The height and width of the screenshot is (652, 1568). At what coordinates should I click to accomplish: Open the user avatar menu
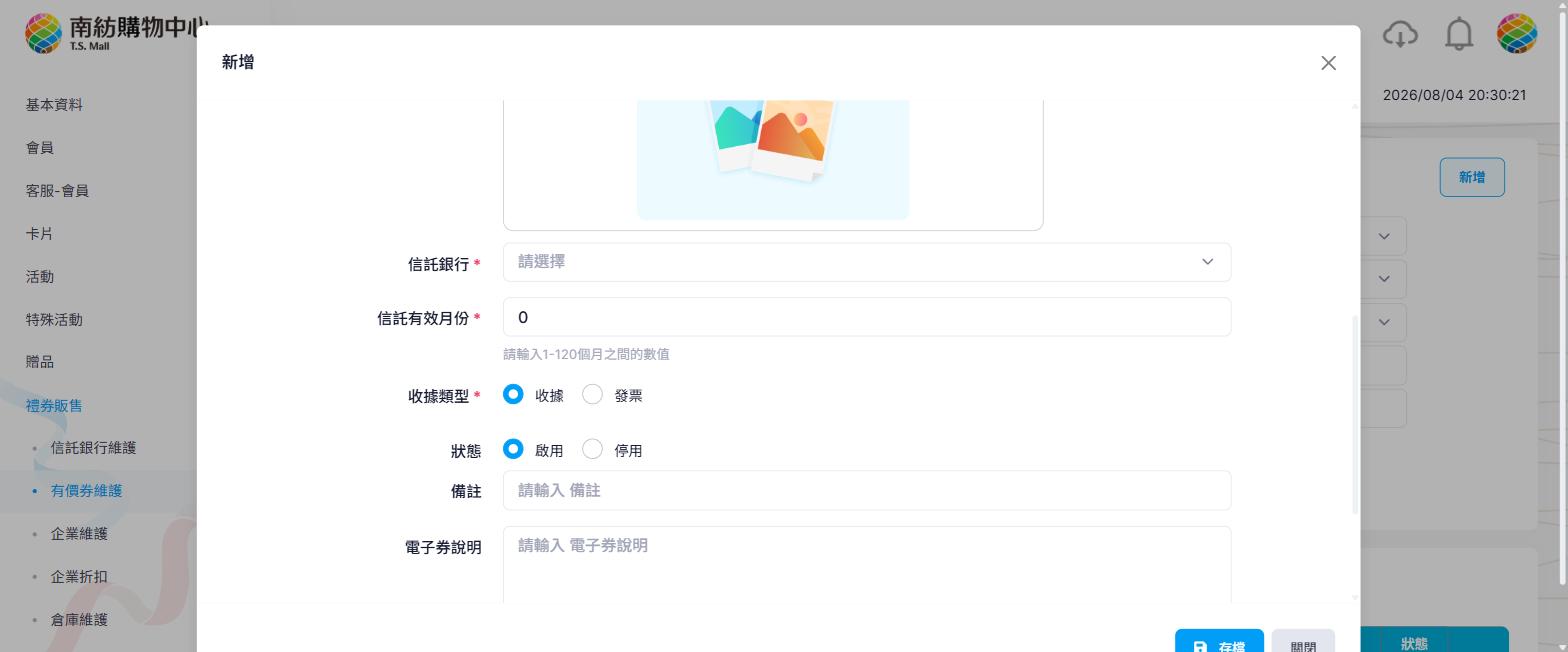(x=1516, y=34)
